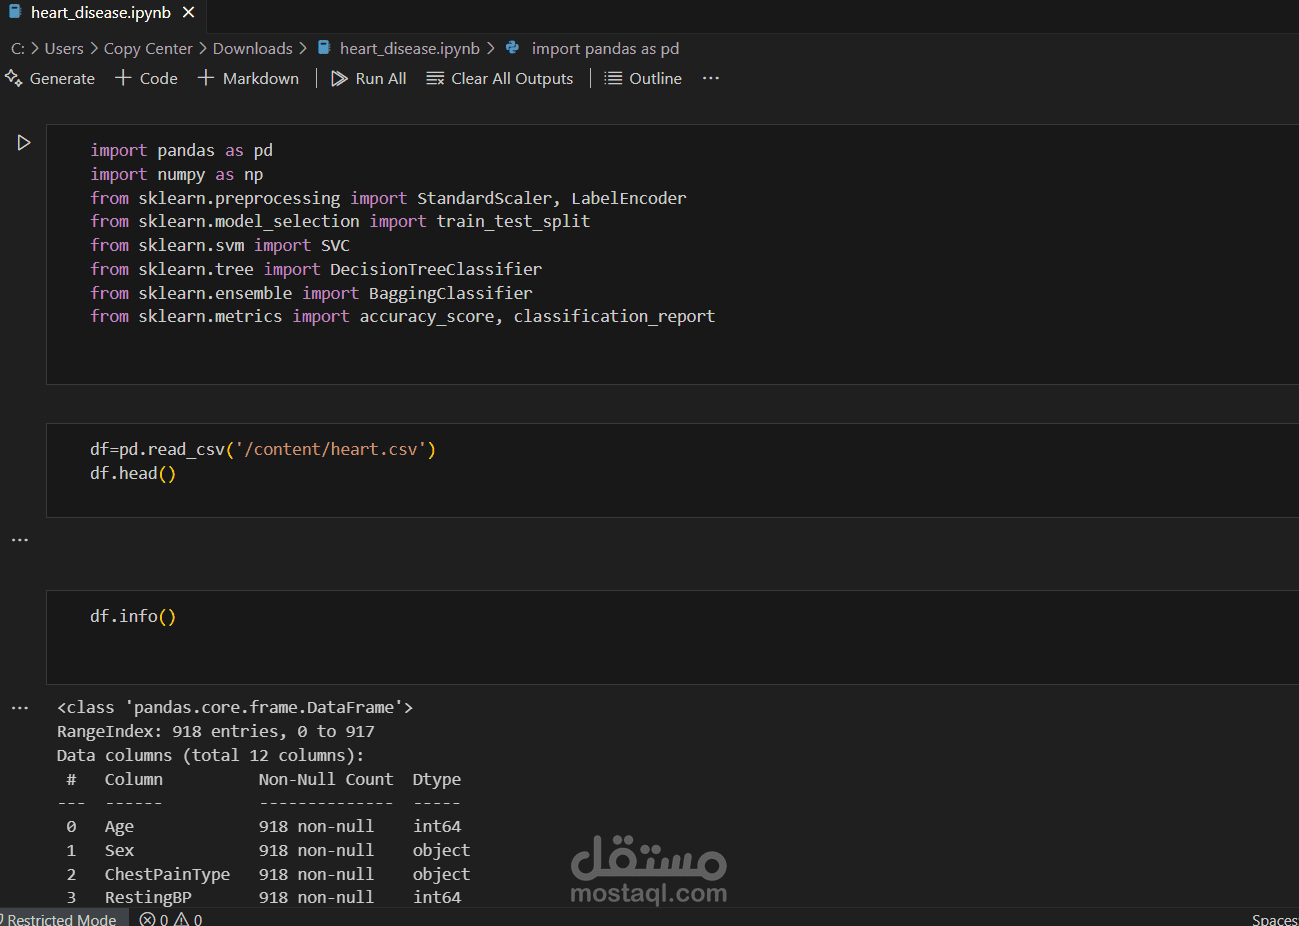1299x926 pixels.
Task: Close the heart_disease.ipynb tab
Action: pos(188,13)
